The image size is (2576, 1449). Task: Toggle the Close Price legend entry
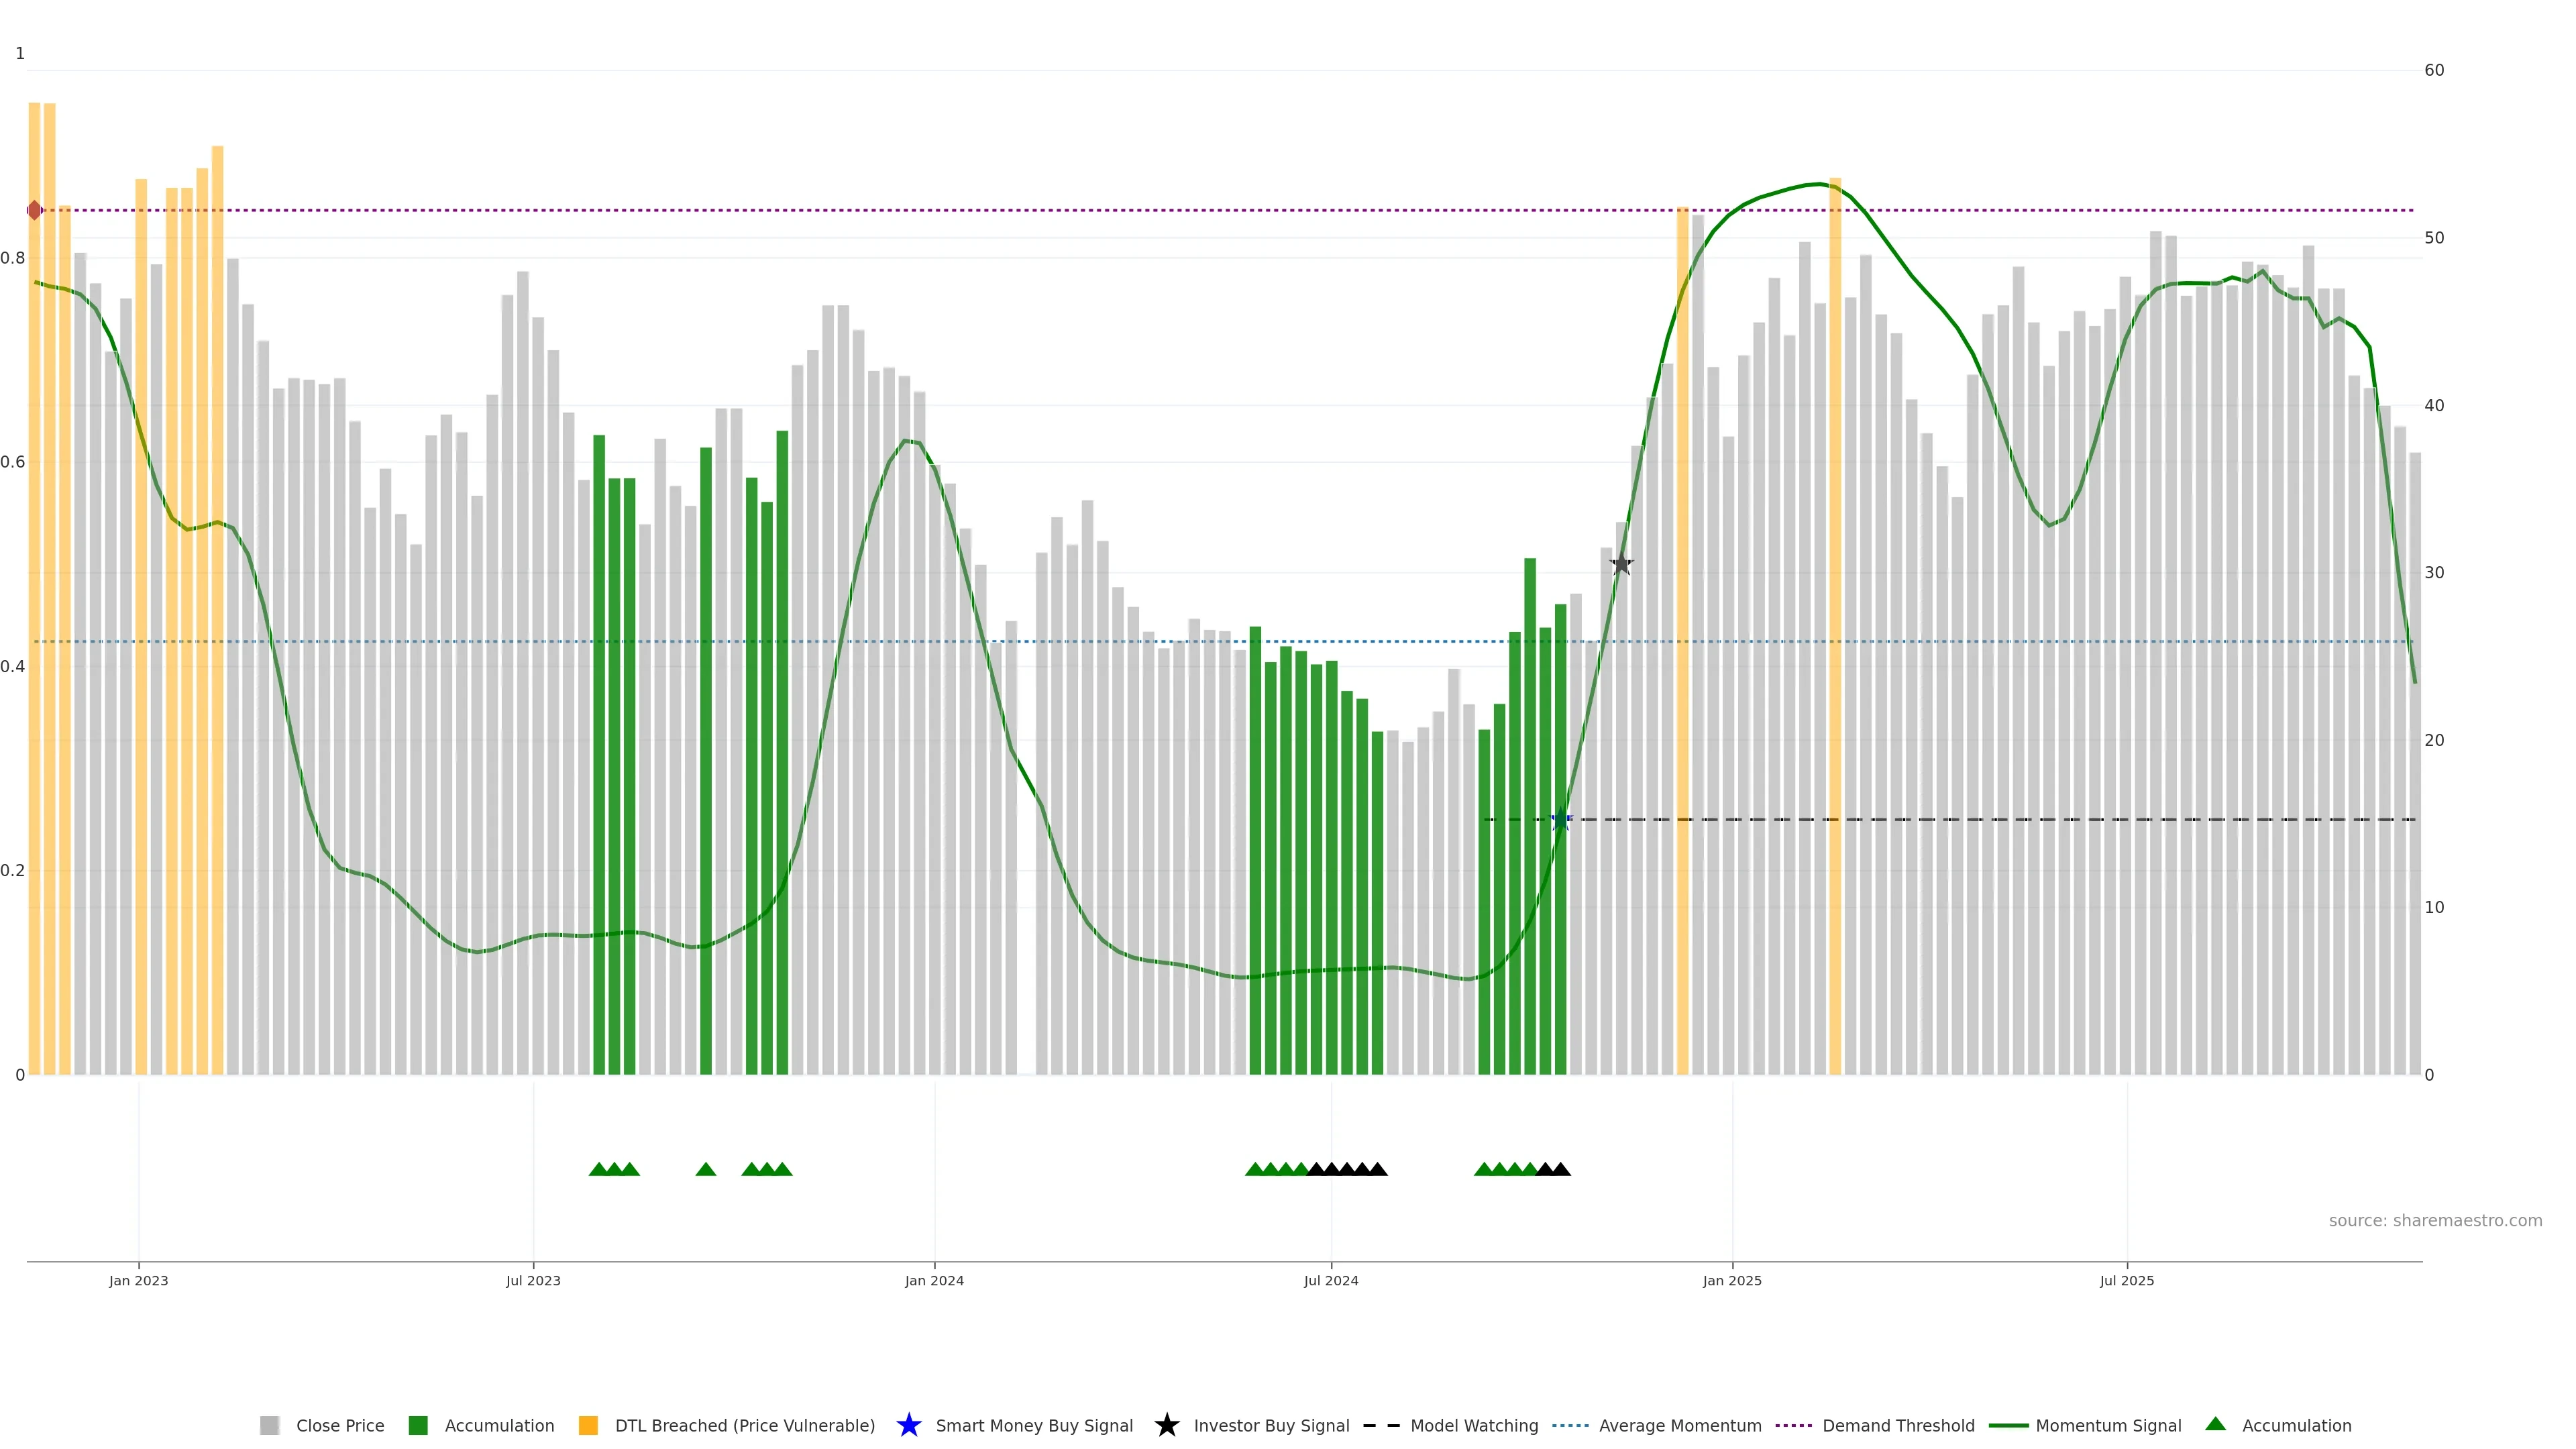click(x=339, y=1425)
